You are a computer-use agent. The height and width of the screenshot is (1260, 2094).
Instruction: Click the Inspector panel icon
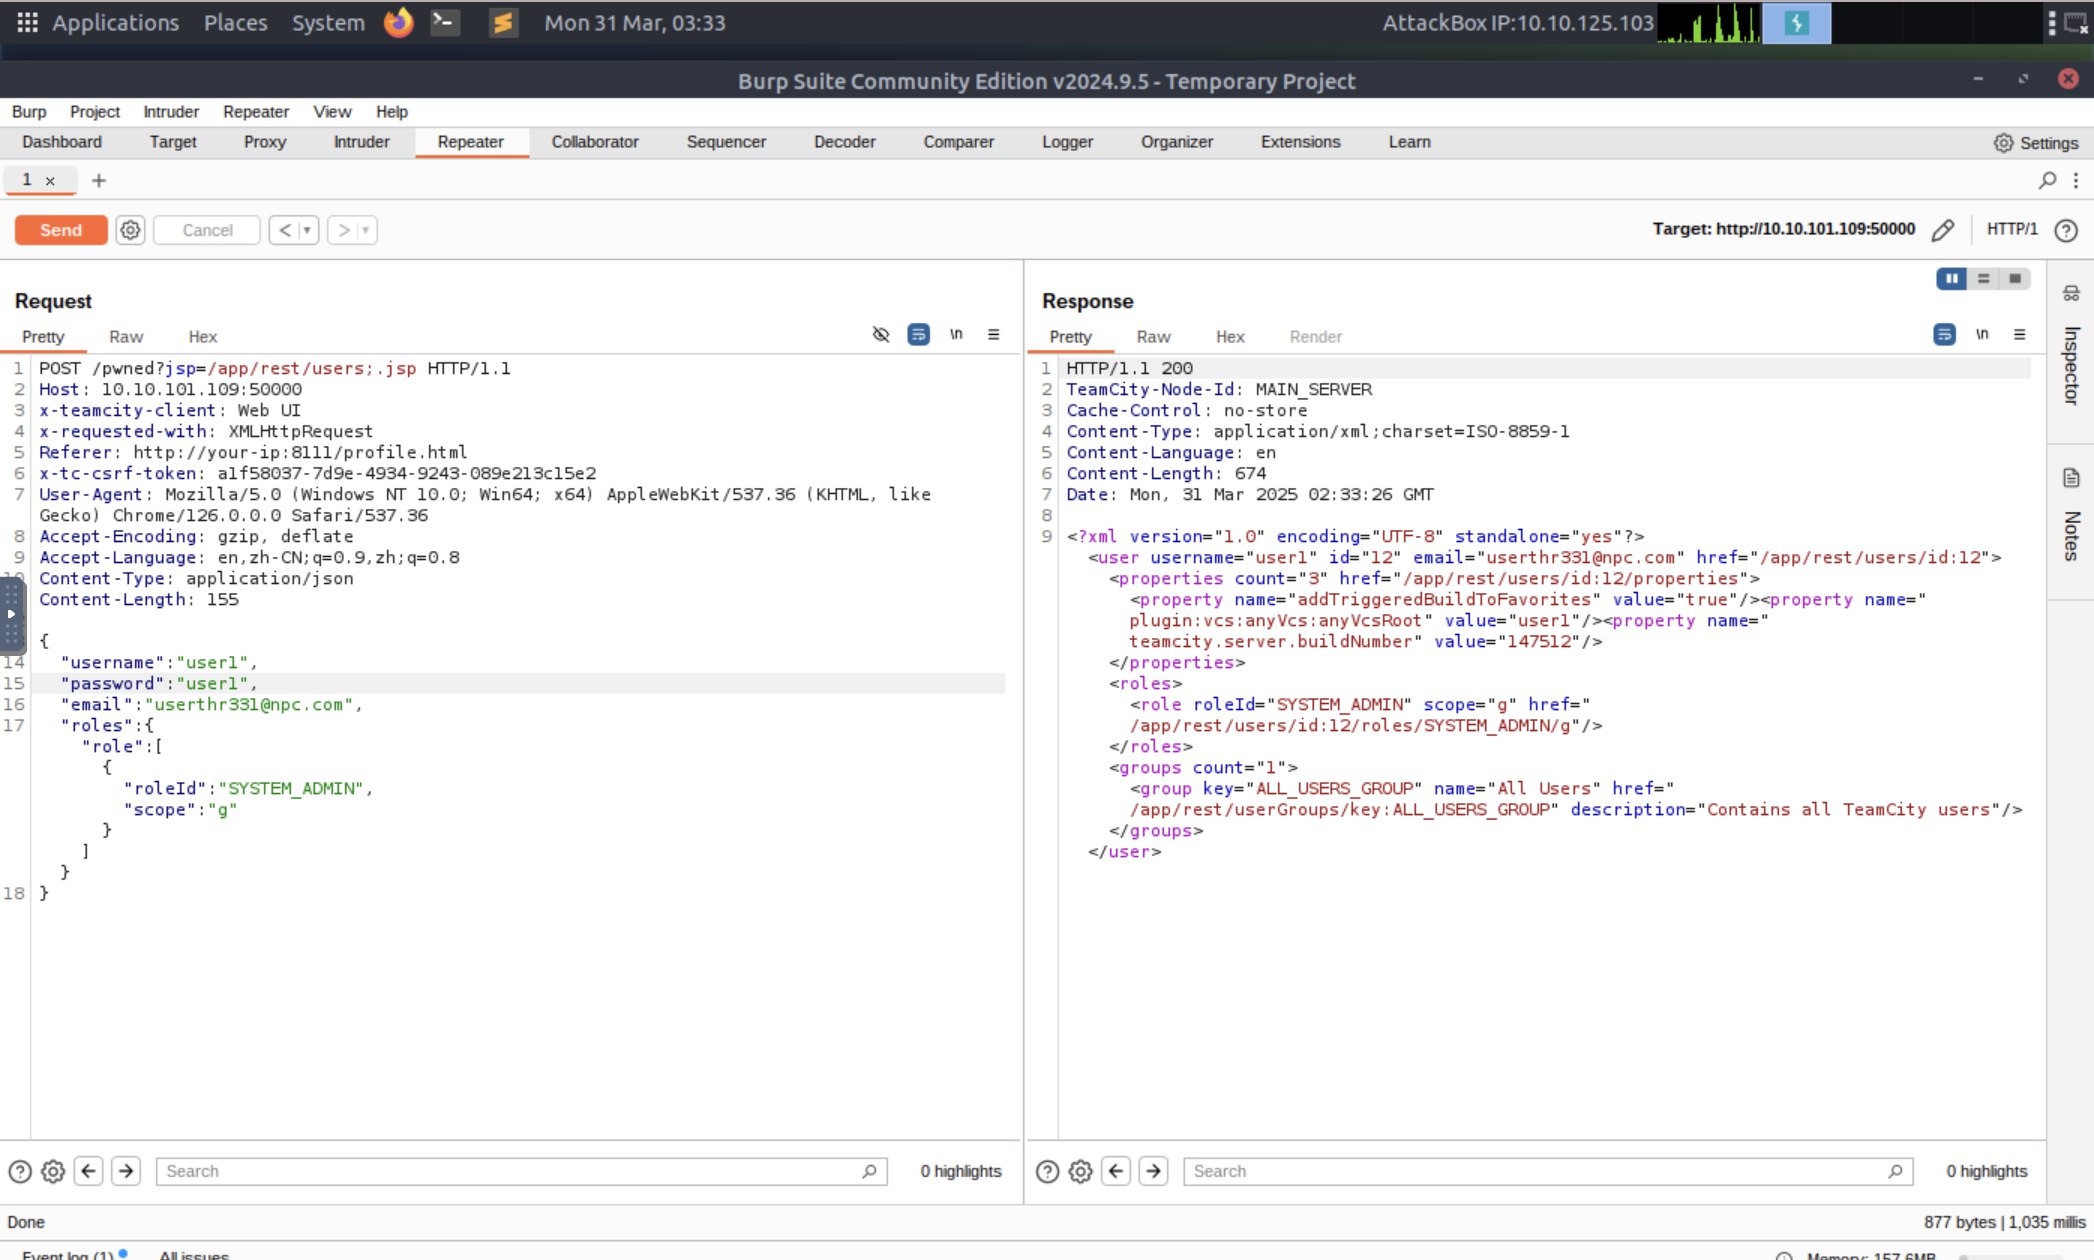click(2070, 293)
